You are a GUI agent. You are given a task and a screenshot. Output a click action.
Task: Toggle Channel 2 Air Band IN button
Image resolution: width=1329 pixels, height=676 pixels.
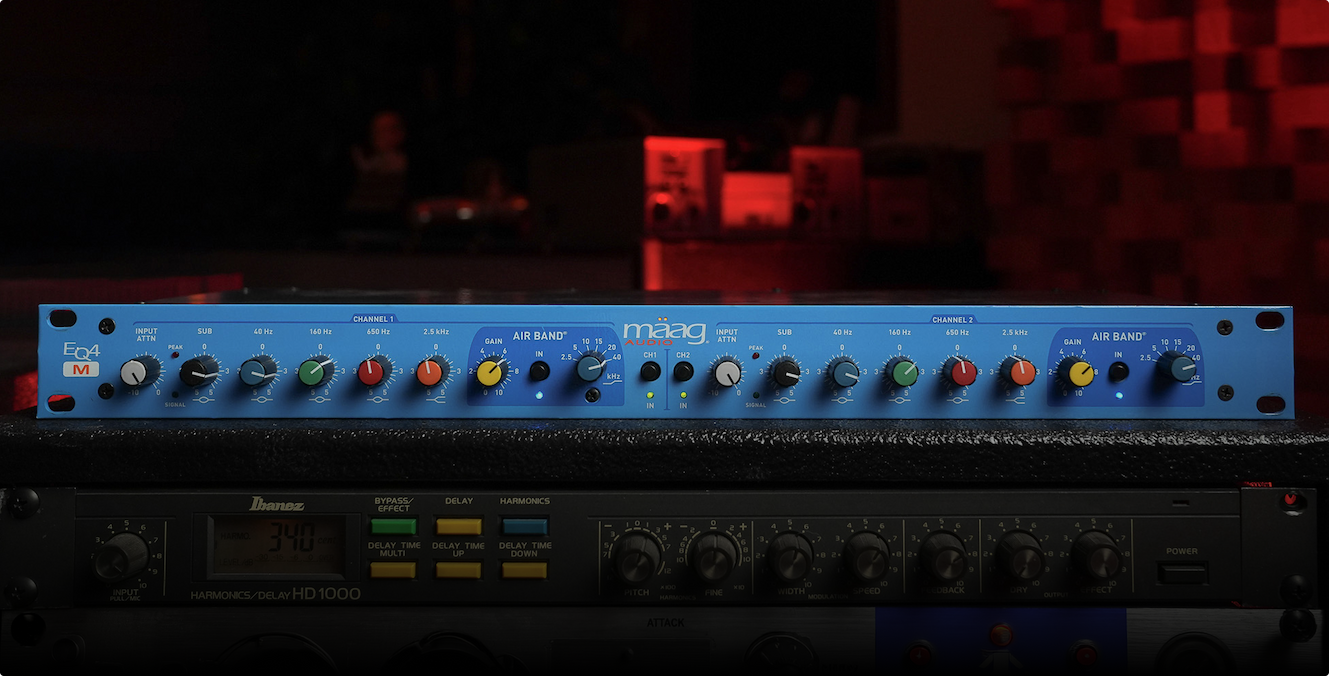(x=1119, y=371)
